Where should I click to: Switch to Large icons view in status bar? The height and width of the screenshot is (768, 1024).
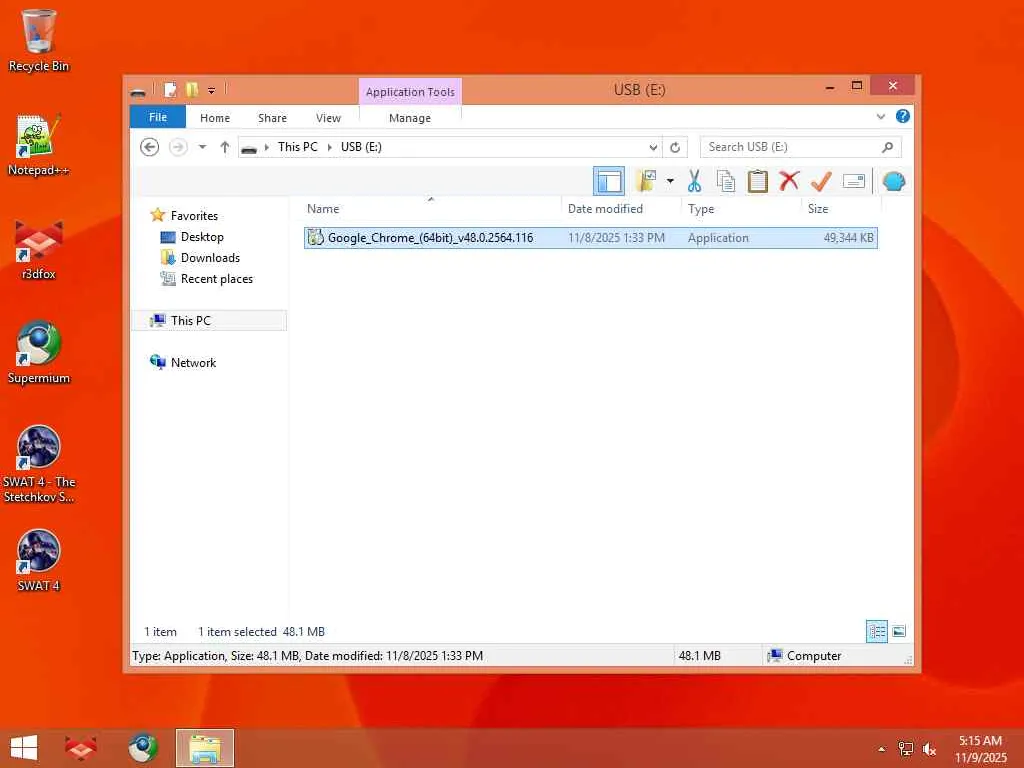pos(899,632)
